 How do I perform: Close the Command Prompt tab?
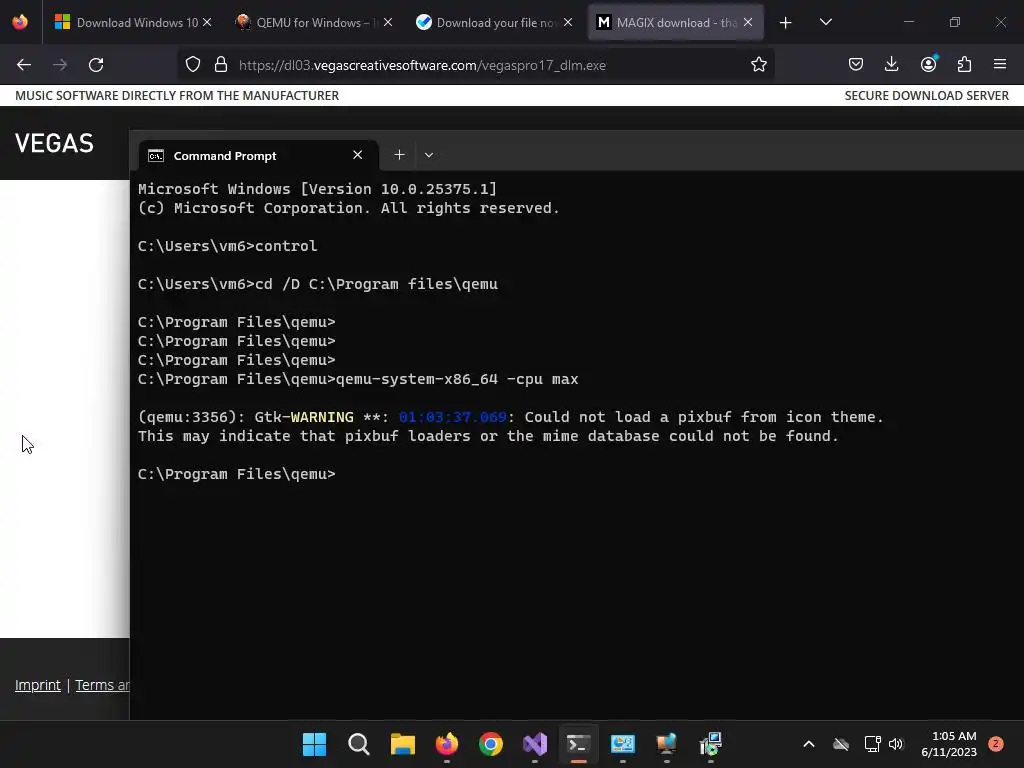(357, 155)
